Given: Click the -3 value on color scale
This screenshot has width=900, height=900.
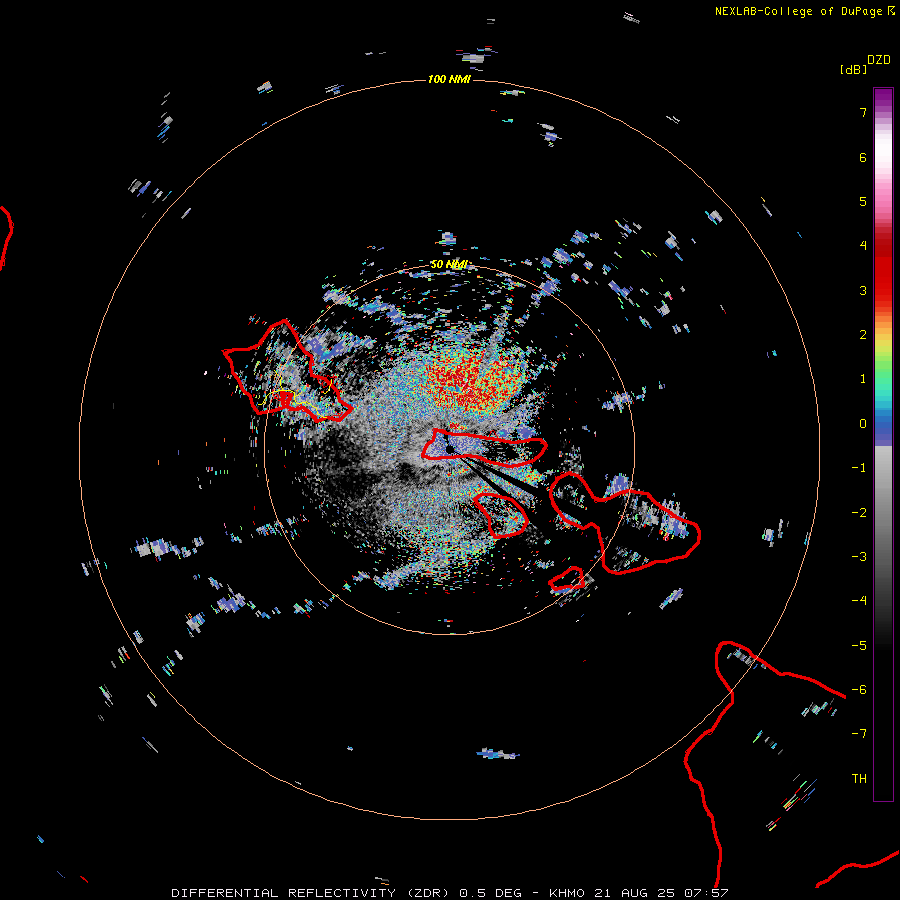Looking at the screenshot, I should point(859,557).
